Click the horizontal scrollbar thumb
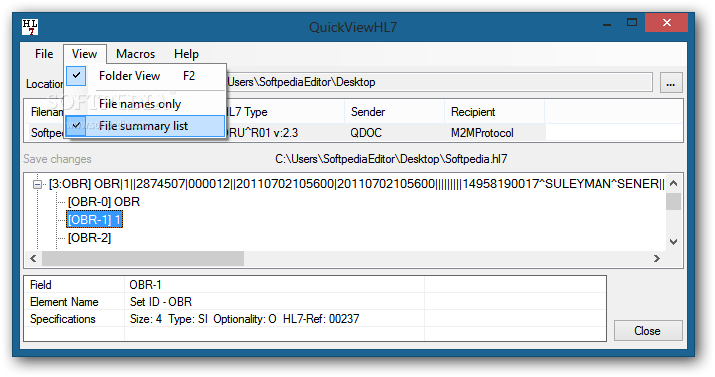 [143, 258]
